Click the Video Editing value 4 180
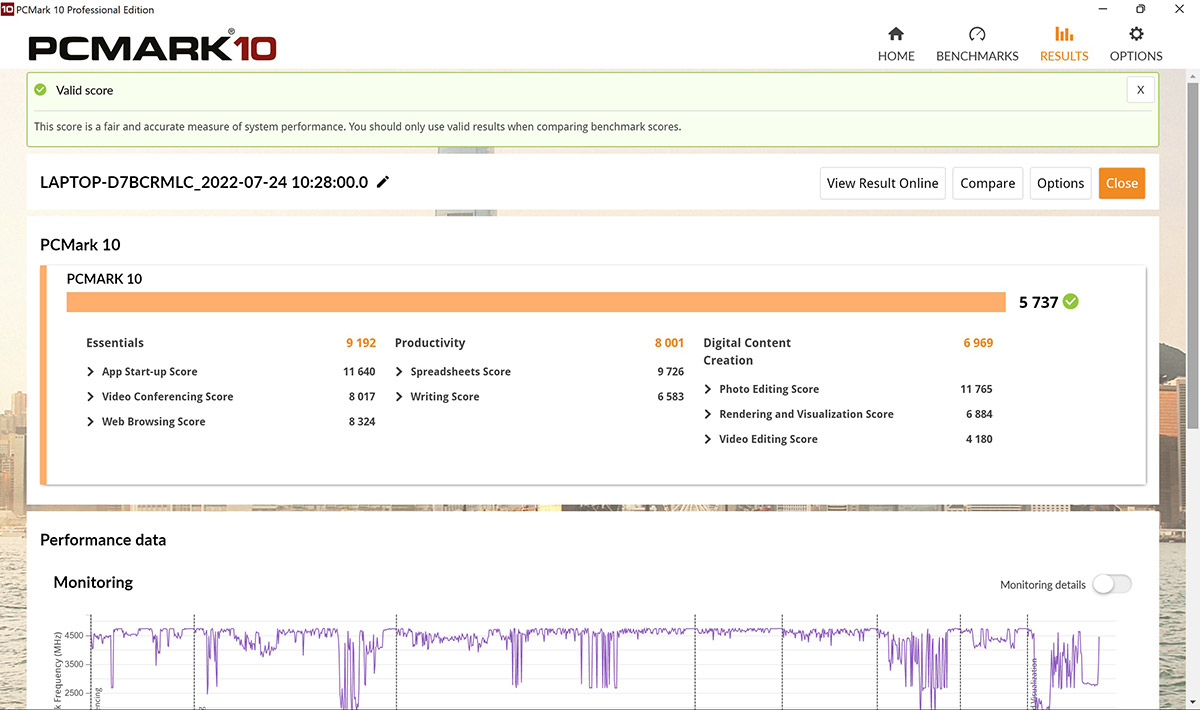 click(x=979, y=439)
